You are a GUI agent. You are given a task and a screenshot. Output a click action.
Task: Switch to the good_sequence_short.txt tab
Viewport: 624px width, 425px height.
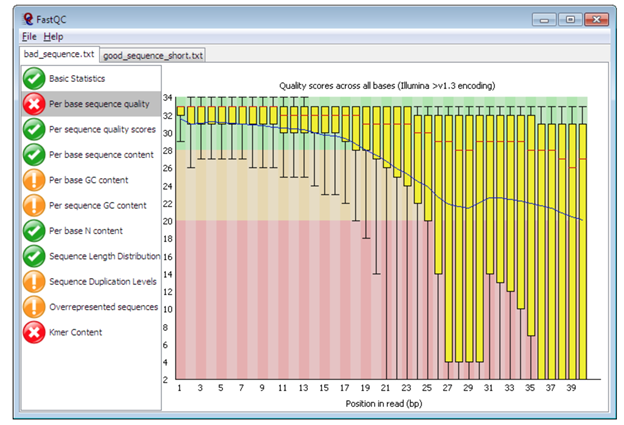[x=153, y=56]
